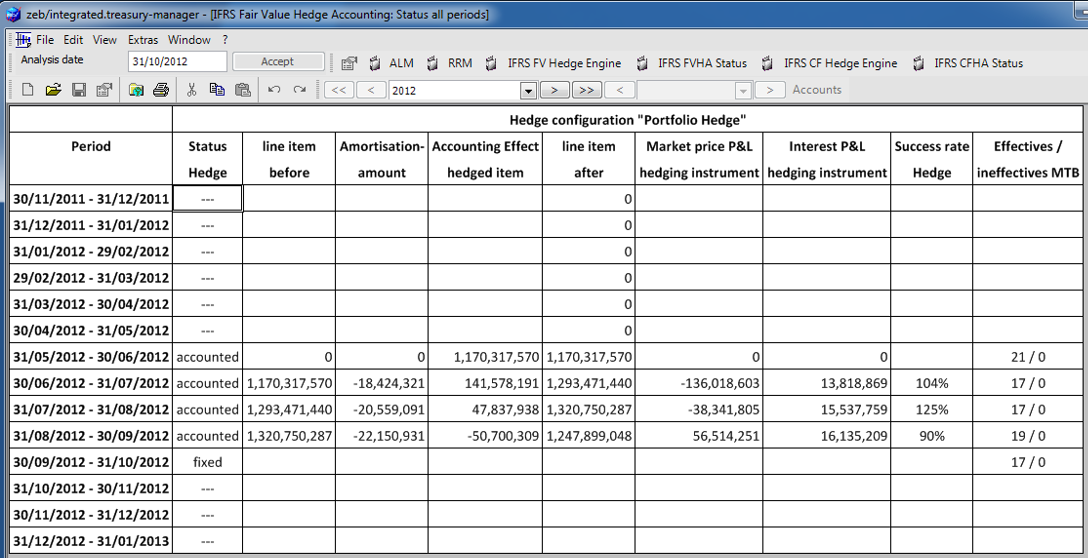1088x558 pixels.
Task: Select the 30/09/2012 - 31/10/2012 fixed status cell
Action: pyautogui.click(x=207, y=462)
